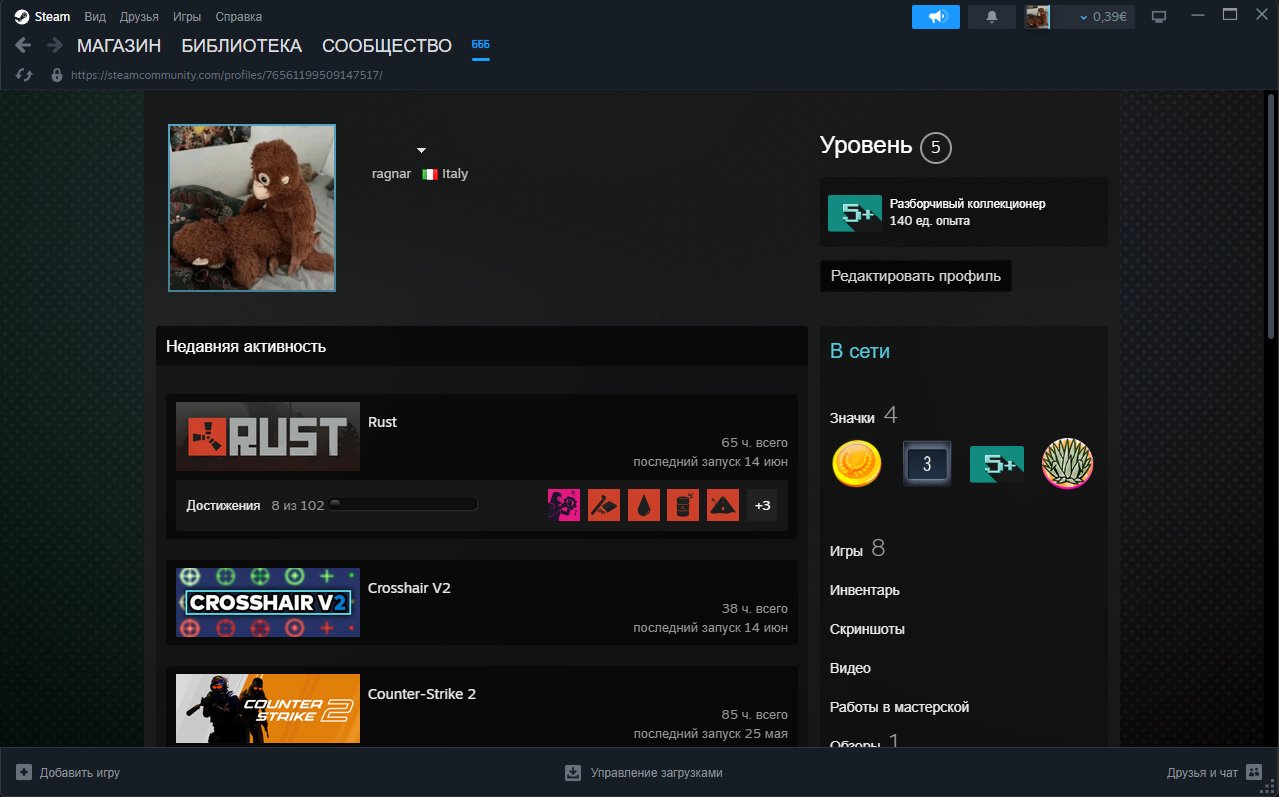Click the years of service 3 badge
Image resolution: width=1279 pixels, height=797 pixels.
[927, 464]
